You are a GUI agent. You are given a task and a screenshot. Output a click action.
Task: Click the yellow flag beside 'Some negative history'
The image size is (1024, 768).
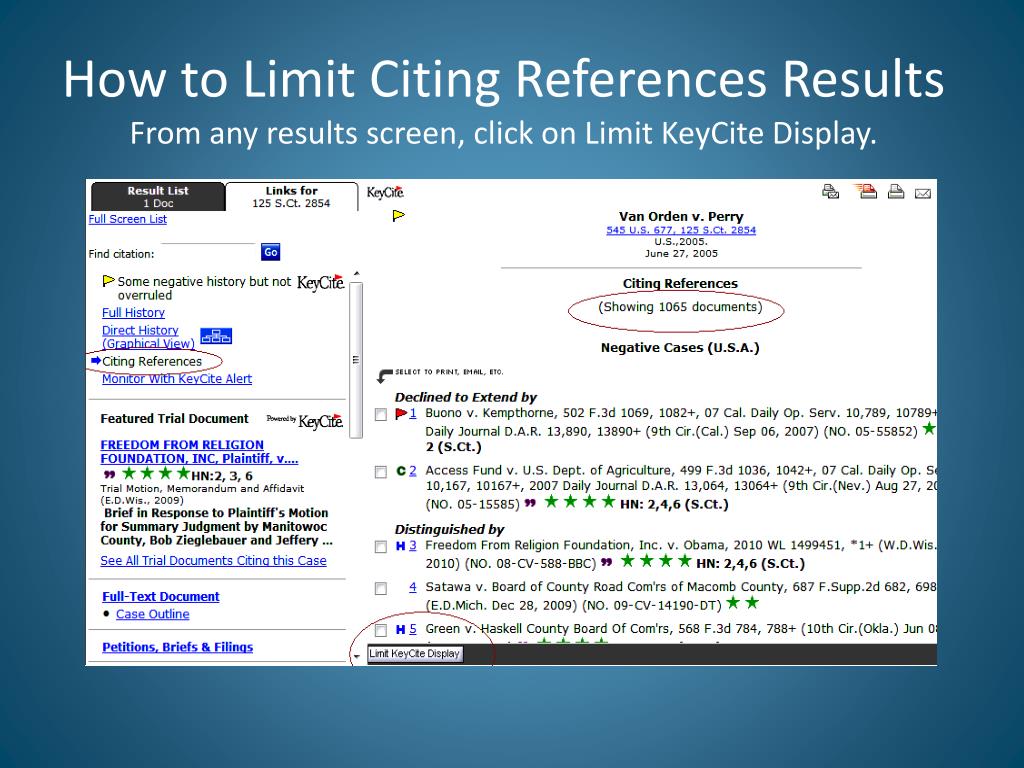108,281
